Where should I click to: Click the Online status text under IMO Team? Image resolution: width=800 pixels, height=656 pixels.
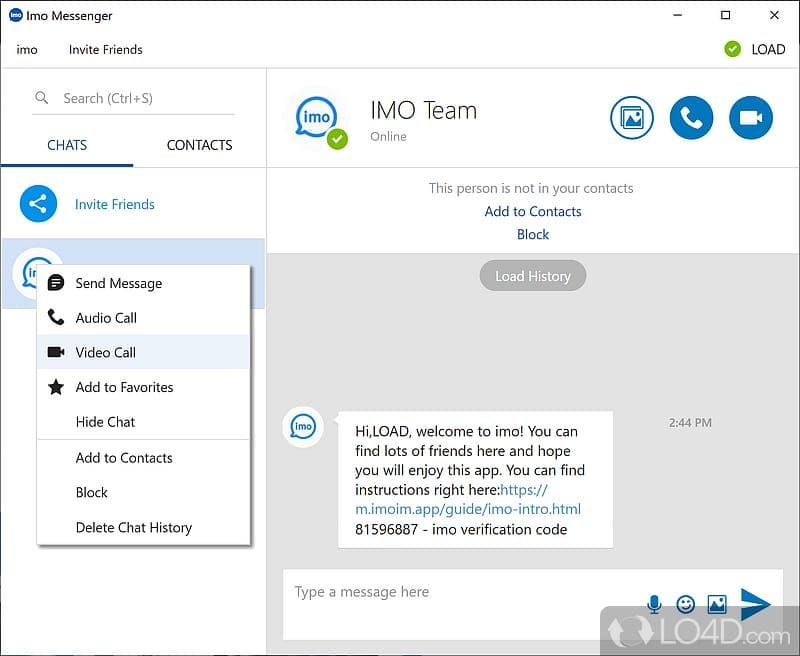click(x=388, y=137)
